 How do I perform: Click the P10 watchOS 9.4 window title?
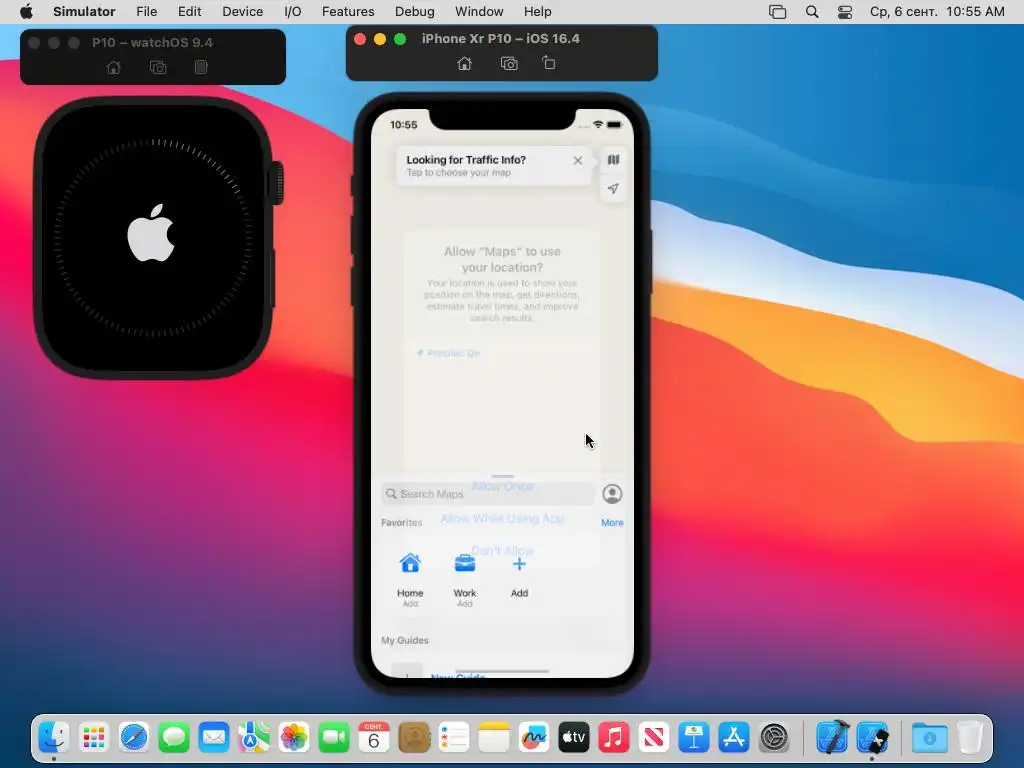152,42
